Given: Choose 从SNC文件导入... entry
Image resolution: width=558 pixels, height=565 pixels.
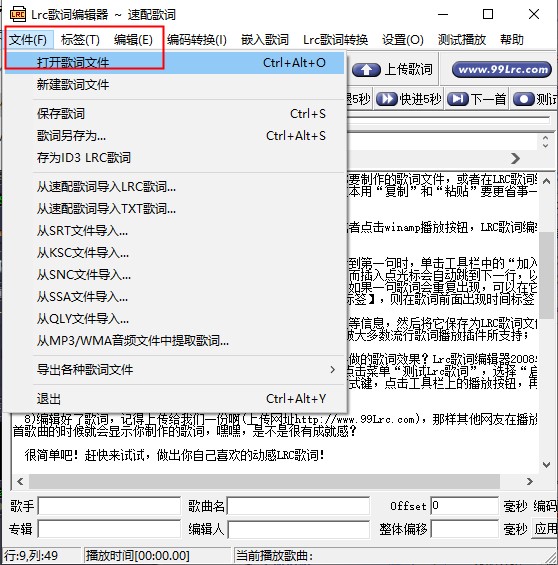Looking at the screenshot, I should click(x=174, y=275).
